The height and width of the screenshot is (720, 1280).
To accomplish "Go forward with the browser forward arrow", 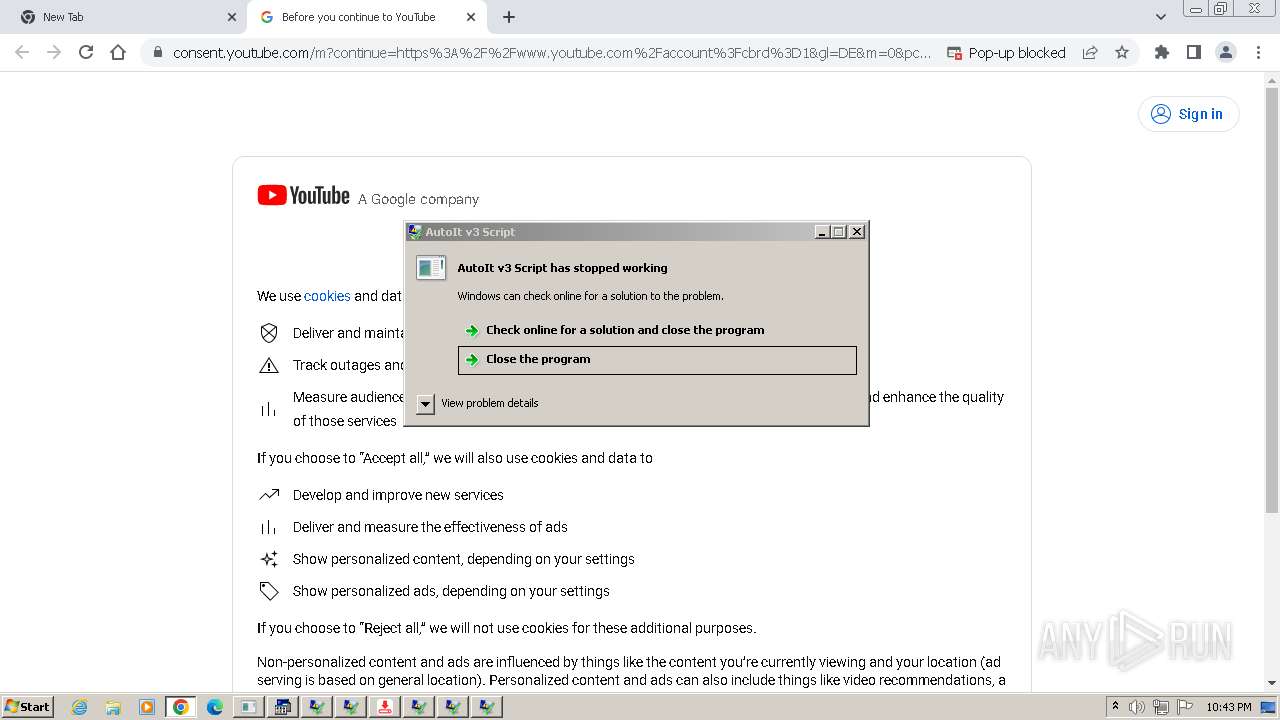I will 54,52.
